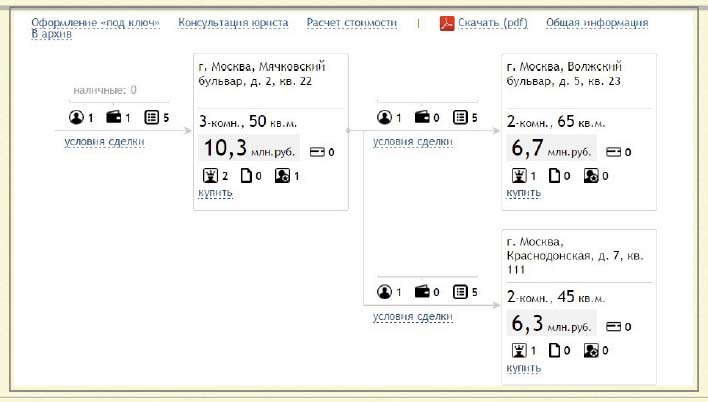This screenshot has height=402, width=708.
Task: Click купить on the Мячковский бульвар card
Action: 215,193
